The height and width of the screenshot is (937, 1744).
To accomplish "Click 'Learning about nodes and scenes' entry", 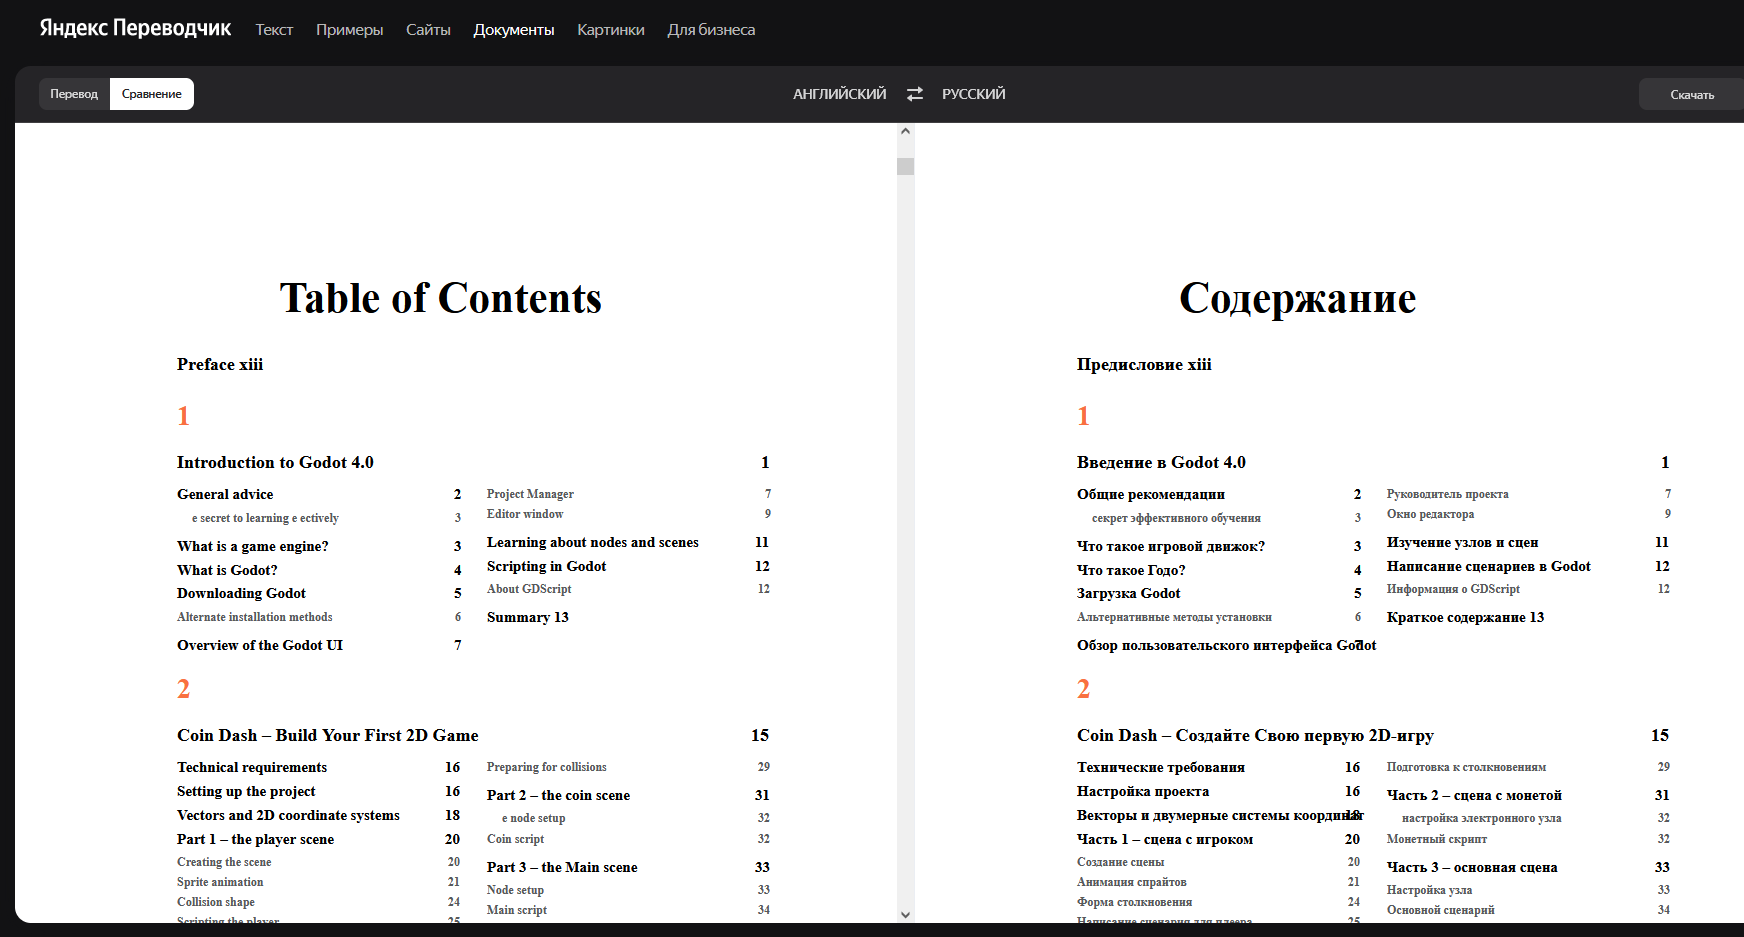I will pos(593,542).
